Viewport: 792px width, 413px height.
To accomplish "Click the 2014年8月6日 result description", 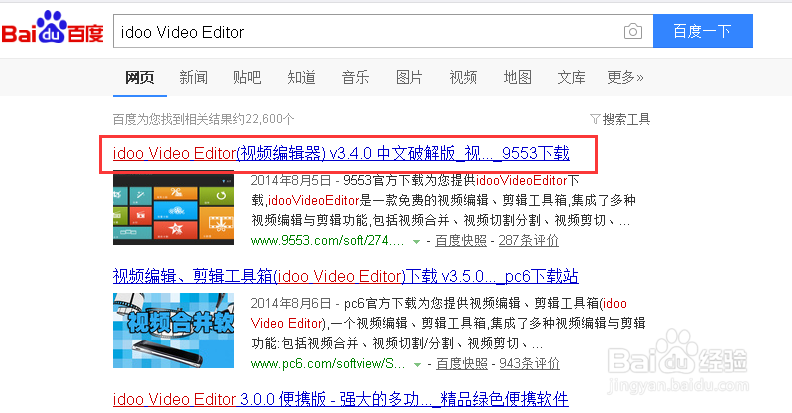I will point(448,323).
